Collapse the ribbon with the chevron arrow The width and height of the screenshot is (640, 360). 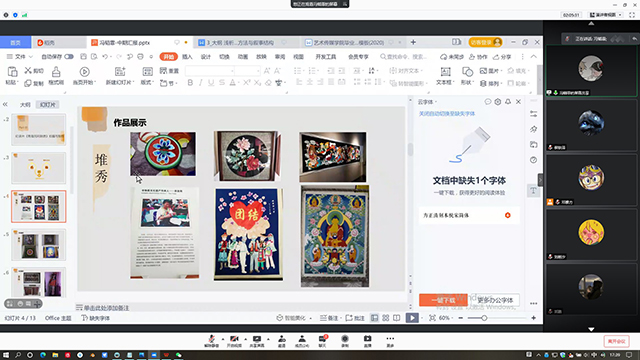coord(533,57)
